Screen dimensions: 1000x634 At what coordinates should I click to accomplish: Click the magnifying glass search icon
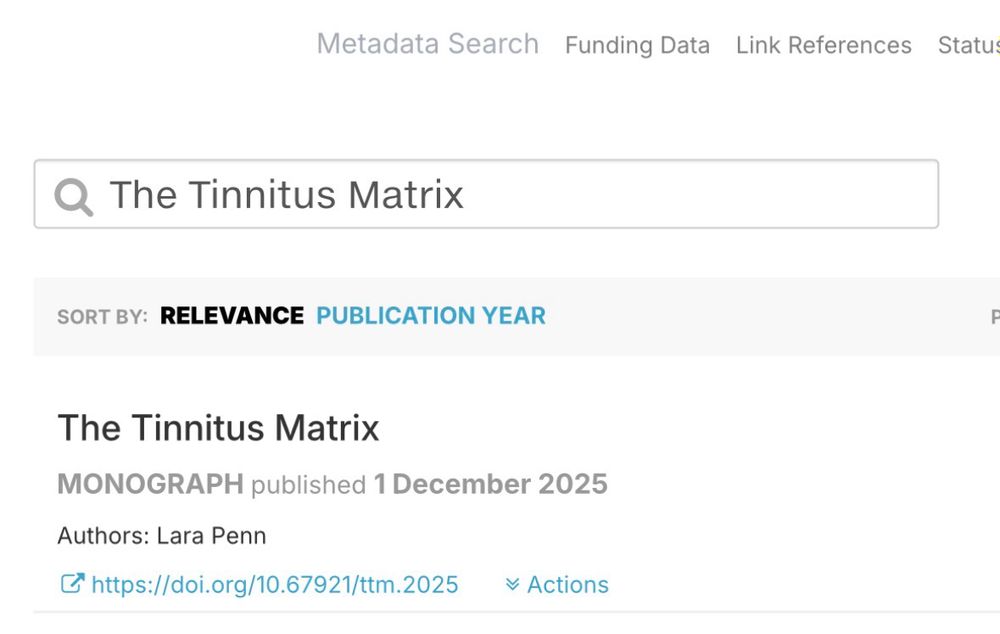74,196
